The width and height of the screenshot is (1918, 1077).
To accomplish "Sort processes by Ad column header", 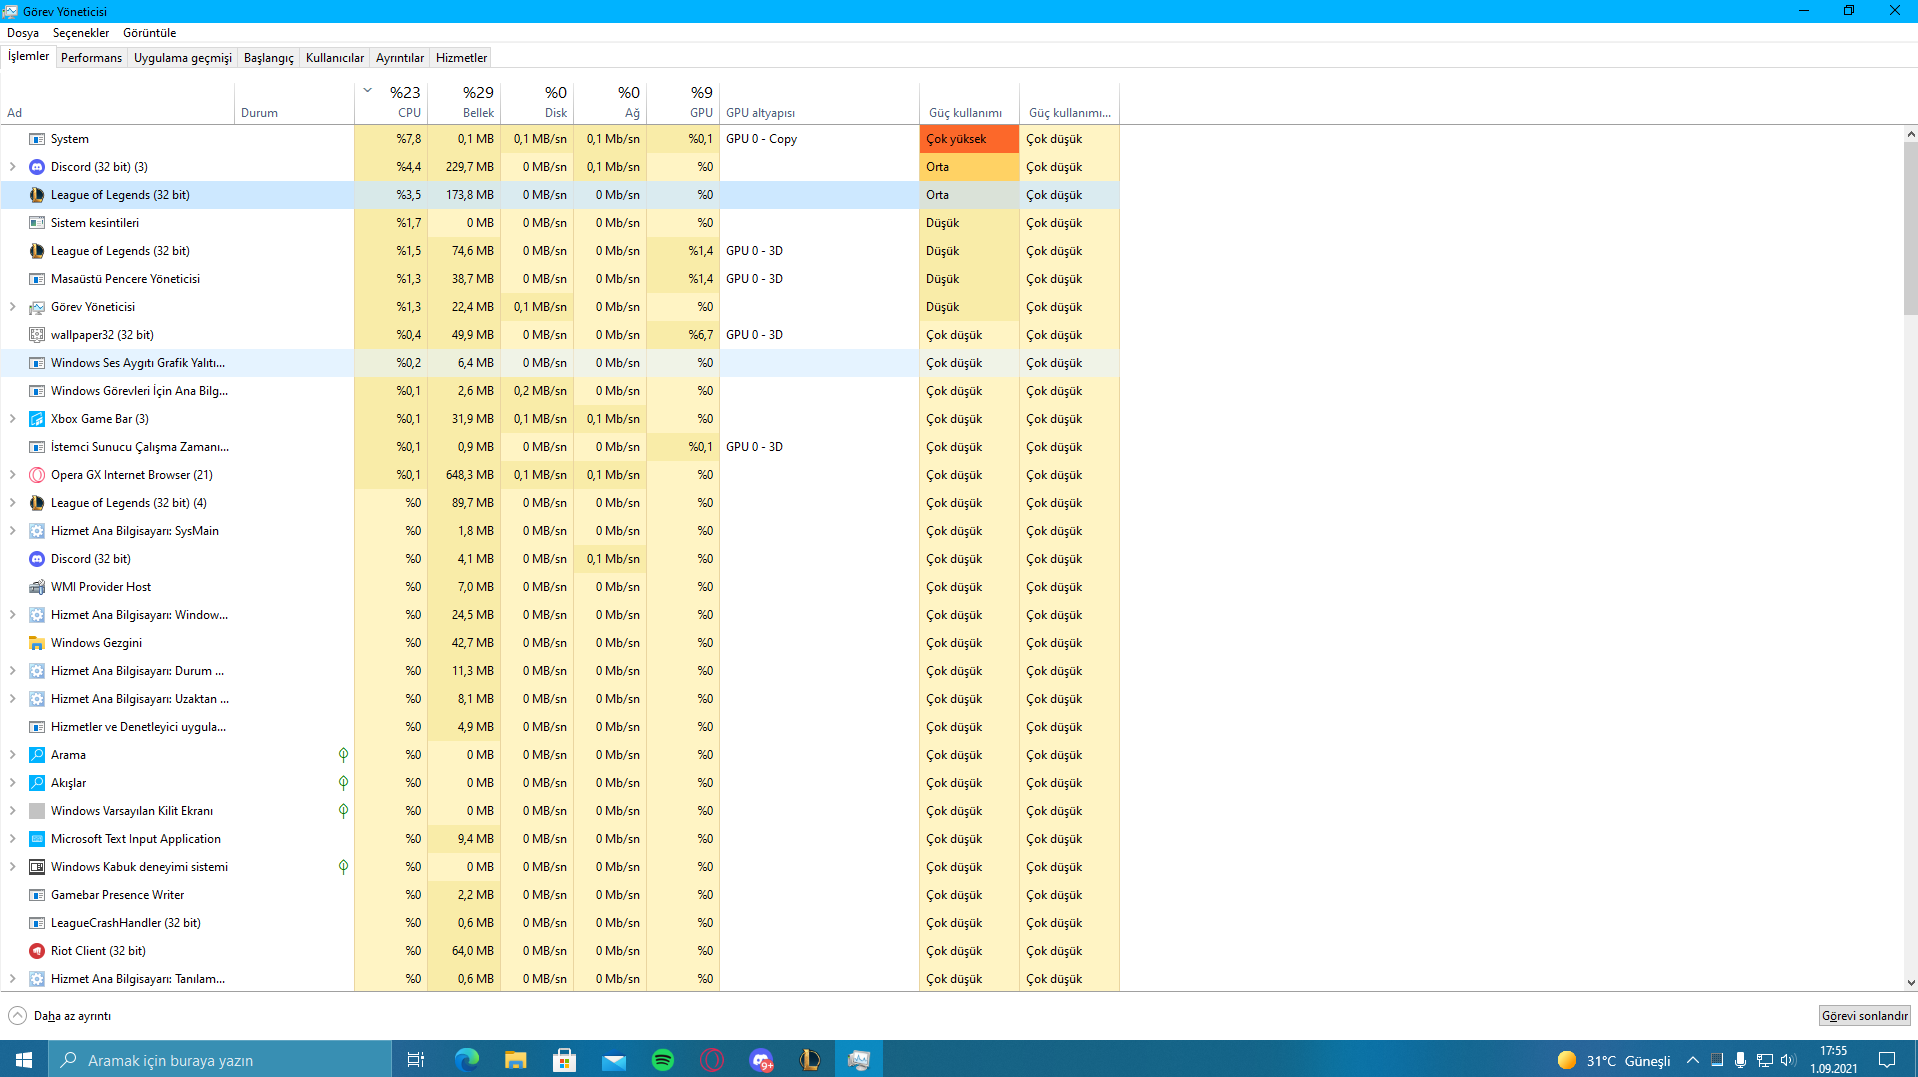I will click(x=118, y=102).
